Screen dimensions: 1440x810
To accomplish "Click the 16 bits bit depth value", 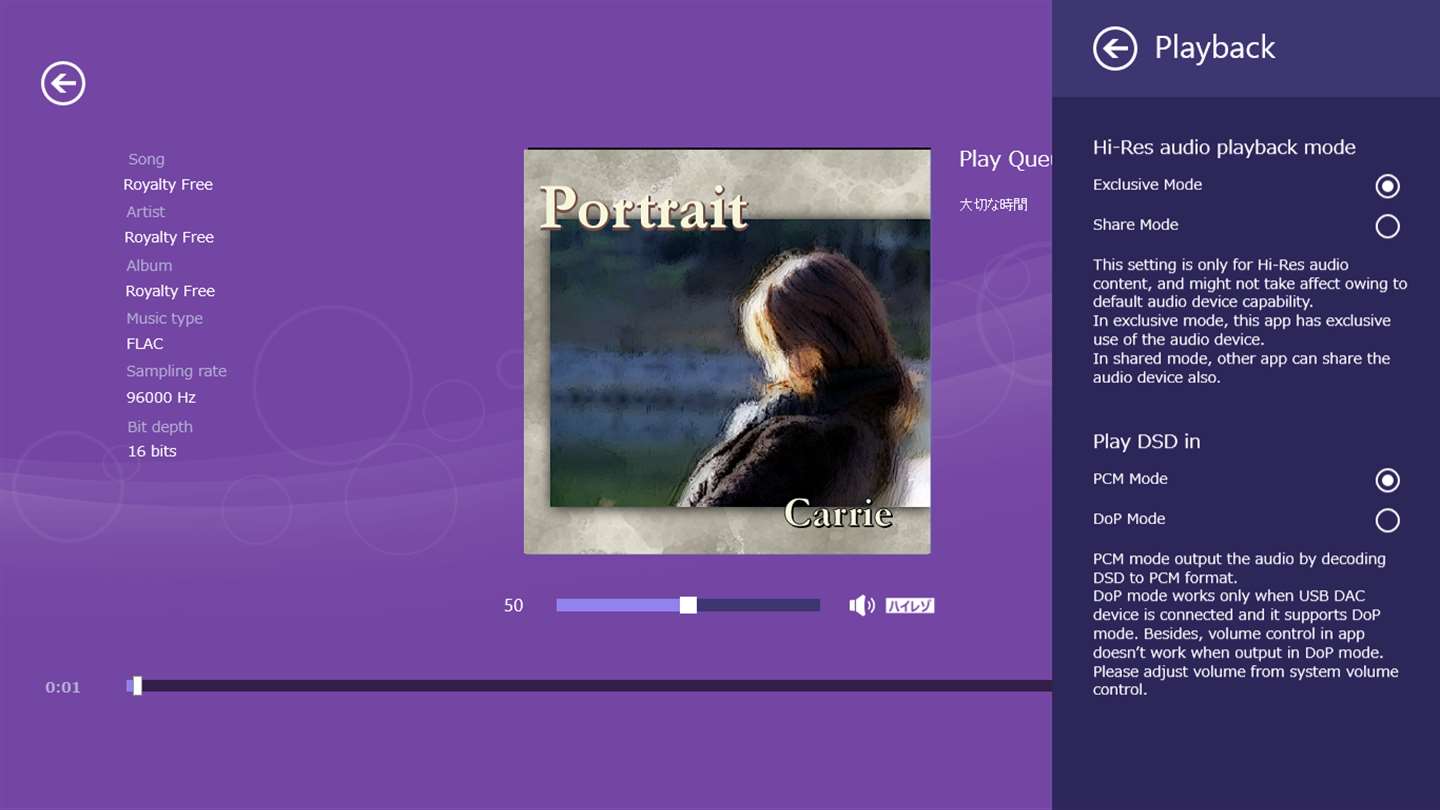I will tap(152, 451).
